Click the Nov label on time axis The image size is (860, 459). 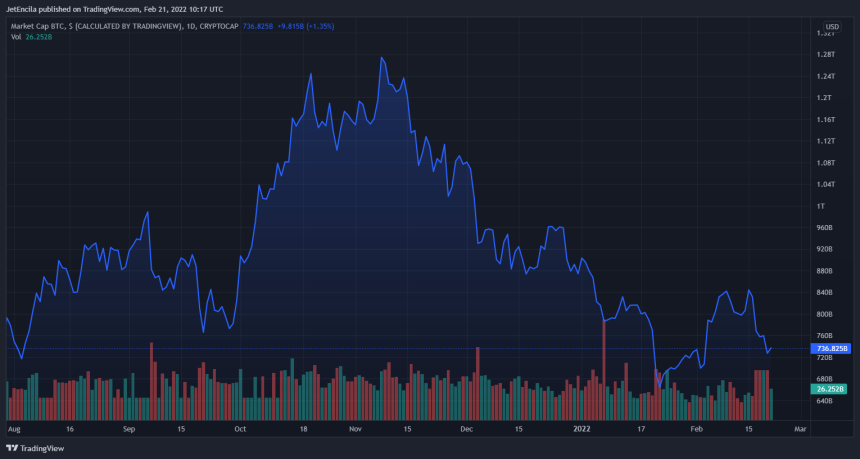click(x=354, y=428)
